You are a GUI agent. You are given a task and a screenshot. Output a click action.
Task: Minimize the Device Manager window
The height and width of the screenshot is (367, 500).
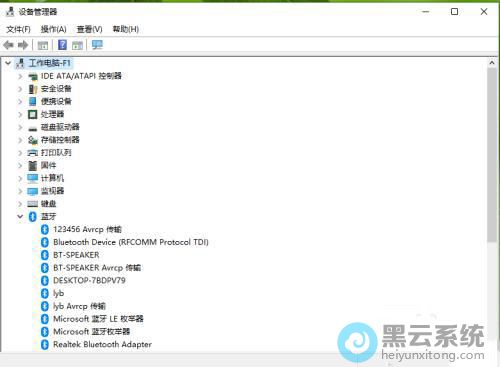click(425, 12)
